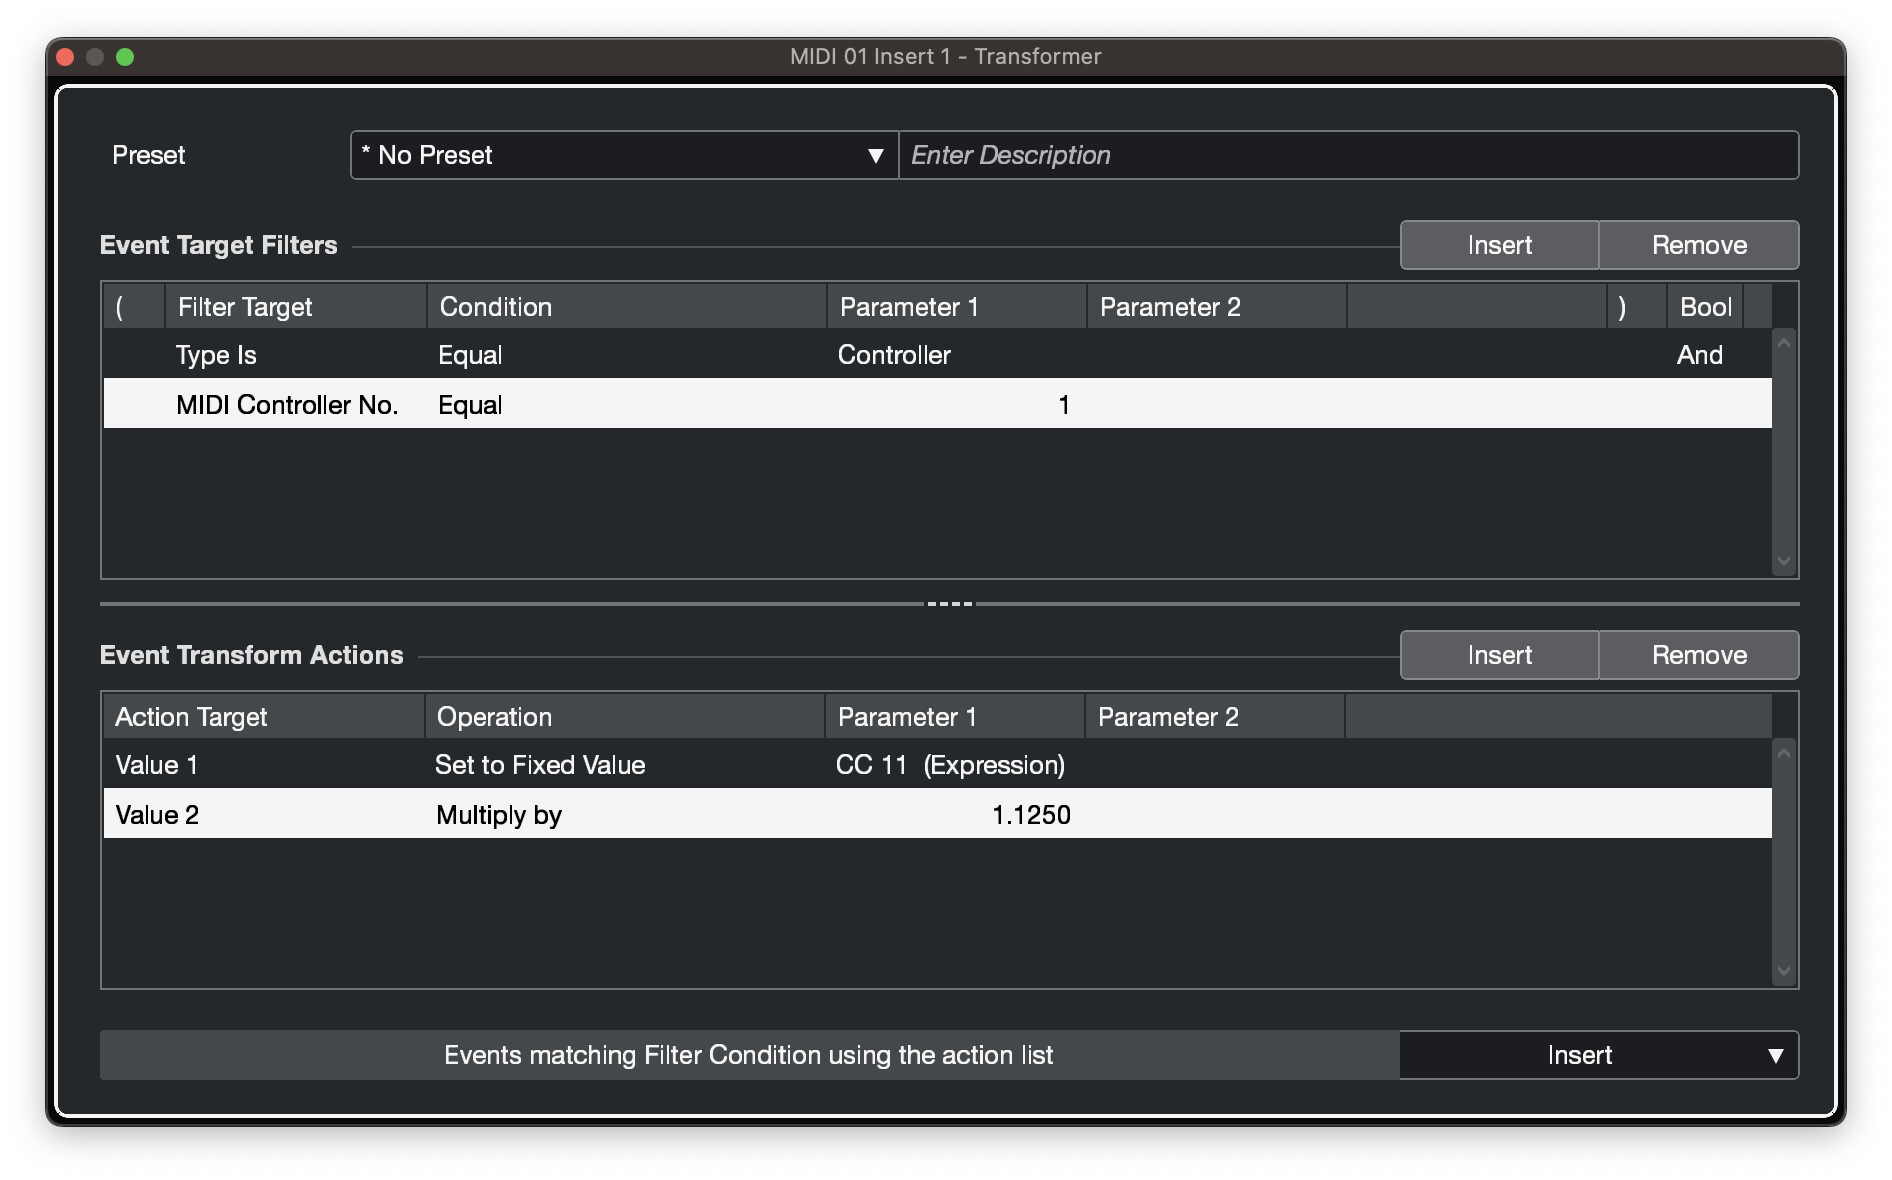Screen dimensions: 1892x1180
Task: Remove the selected Event Target Filter
Action: [x=1698, y=246]
